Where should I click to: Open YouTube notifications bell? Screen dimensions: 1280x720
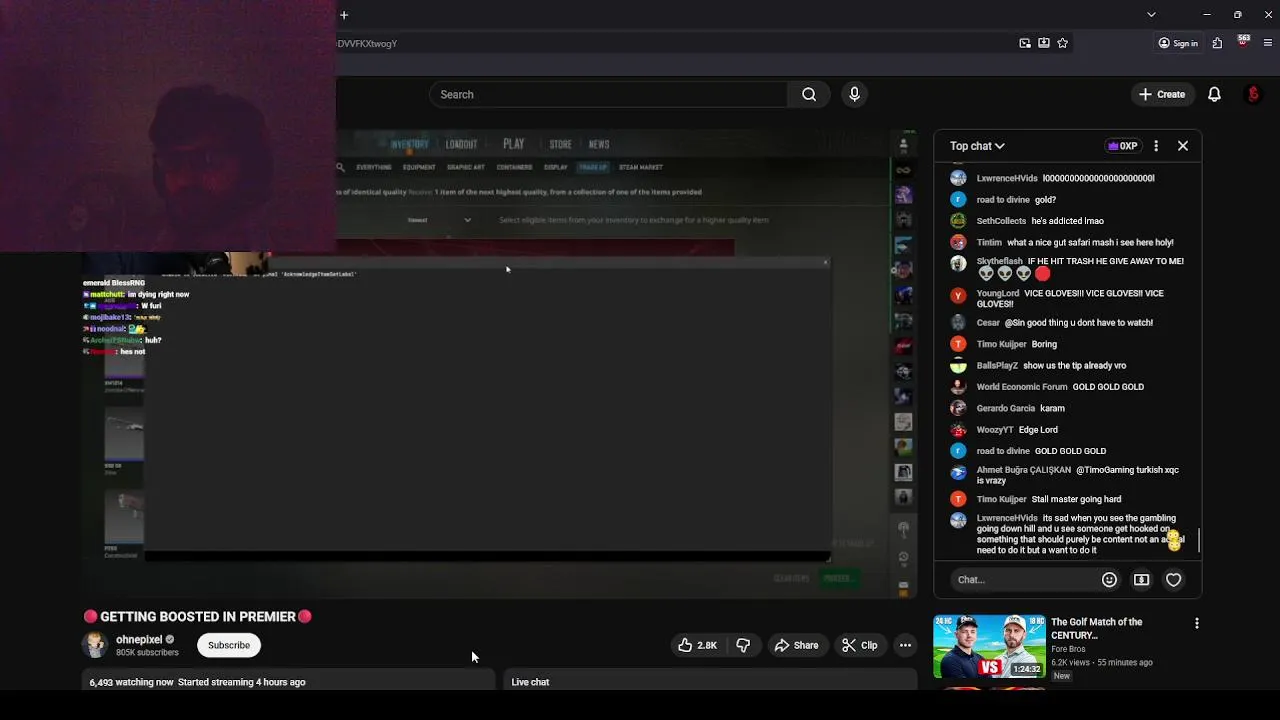click(1214, 94)
